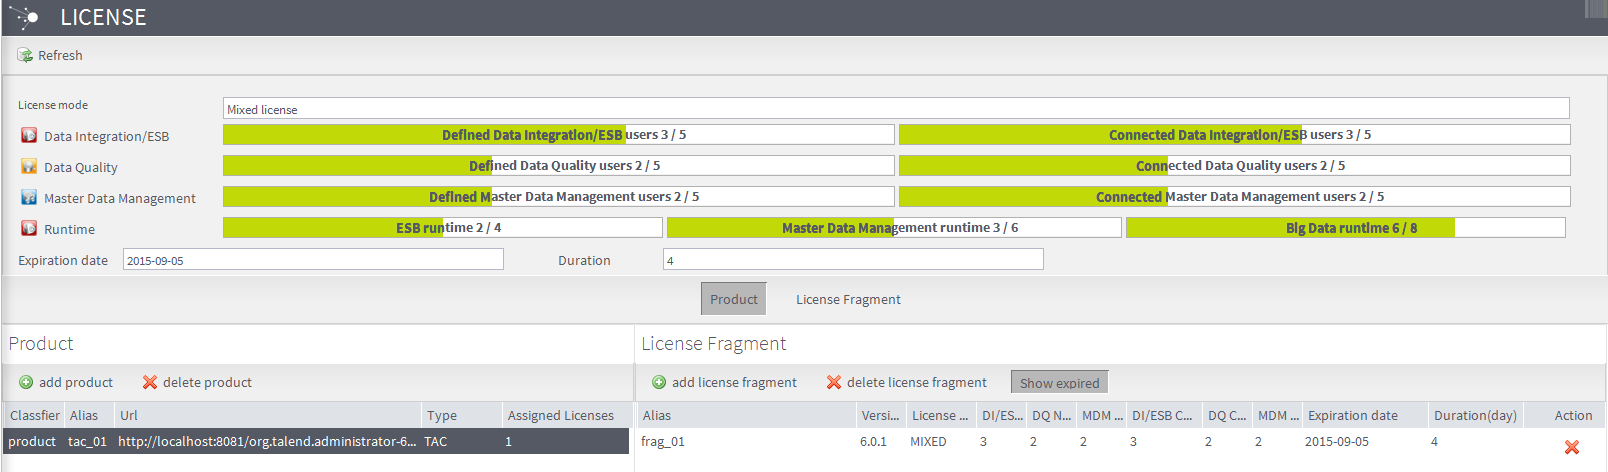
Task: Click red X action for frag_01
Action: tap(1572, 447)
